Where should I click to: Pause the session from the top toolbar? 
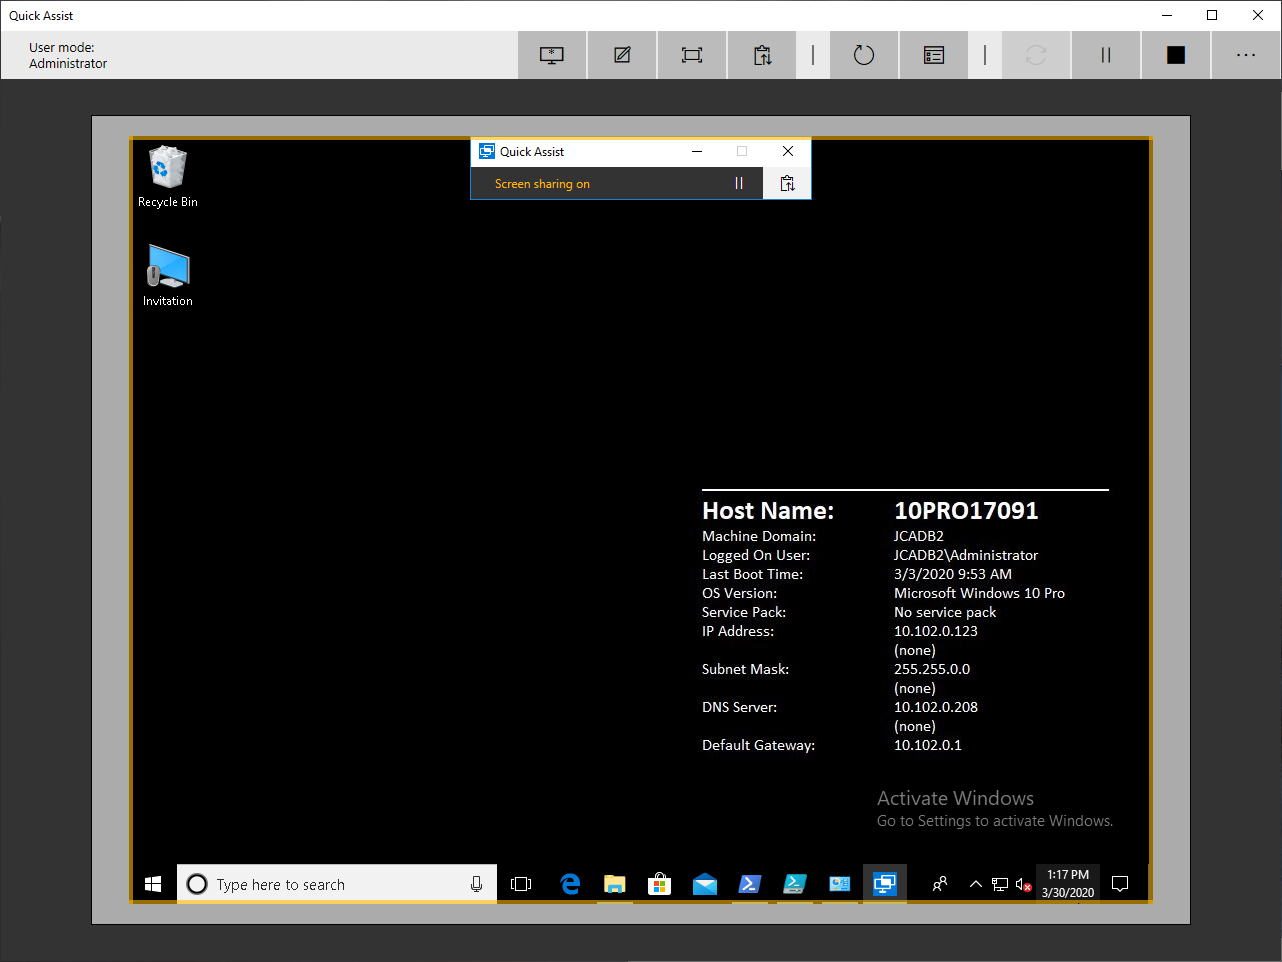click(x=1106, y=55)
